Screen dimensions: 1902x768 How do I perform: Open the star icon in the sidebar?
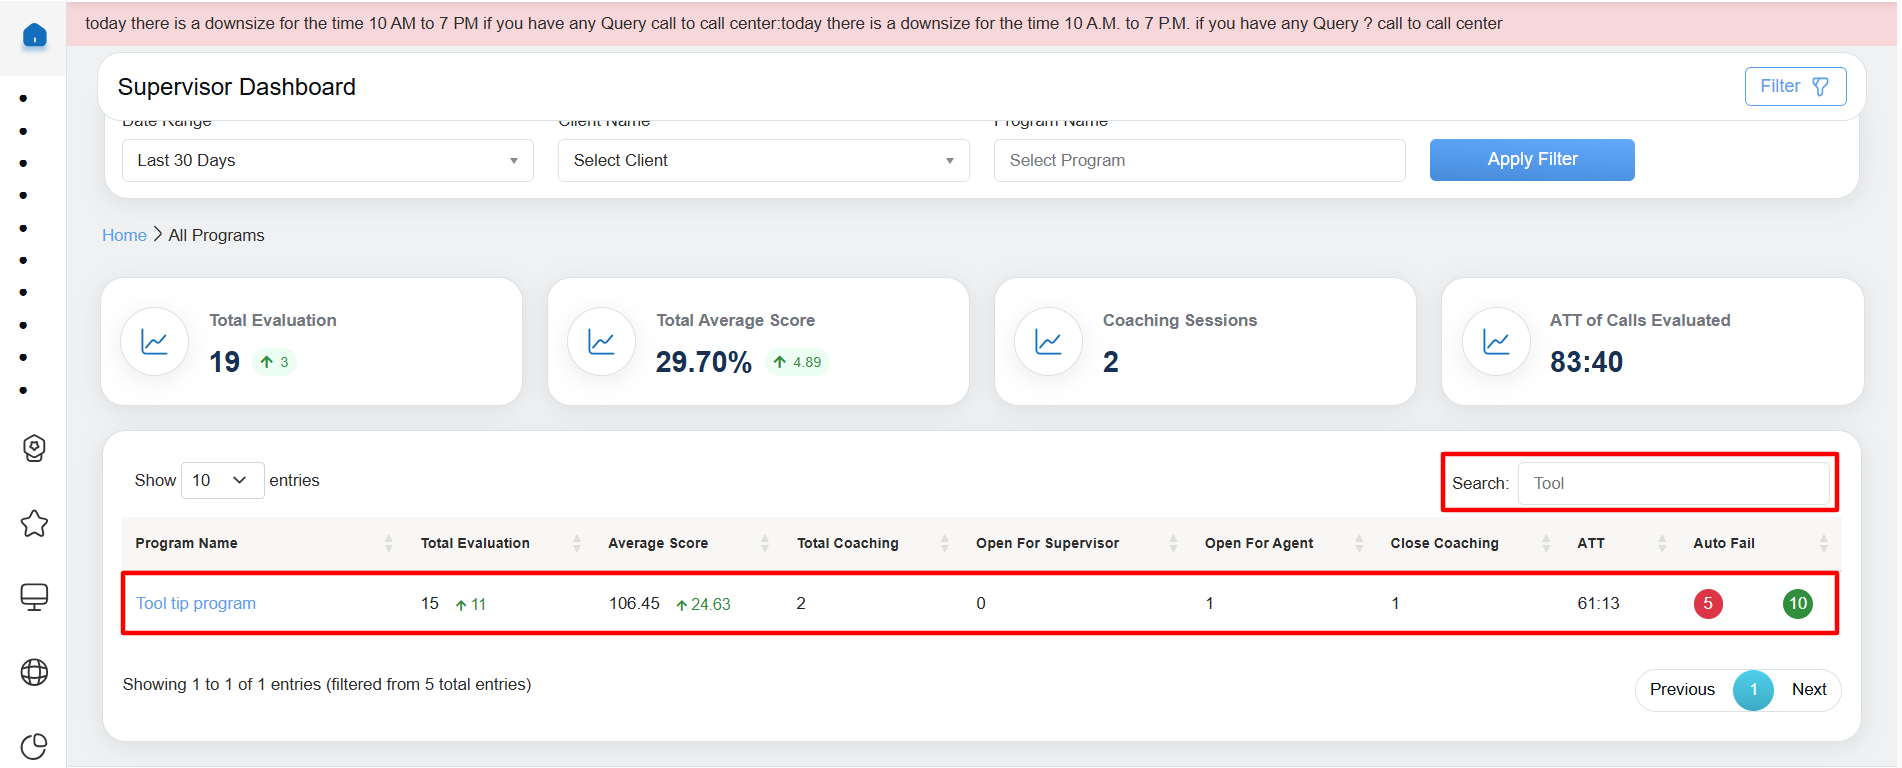pyautogui.click(x=34, y=523)
